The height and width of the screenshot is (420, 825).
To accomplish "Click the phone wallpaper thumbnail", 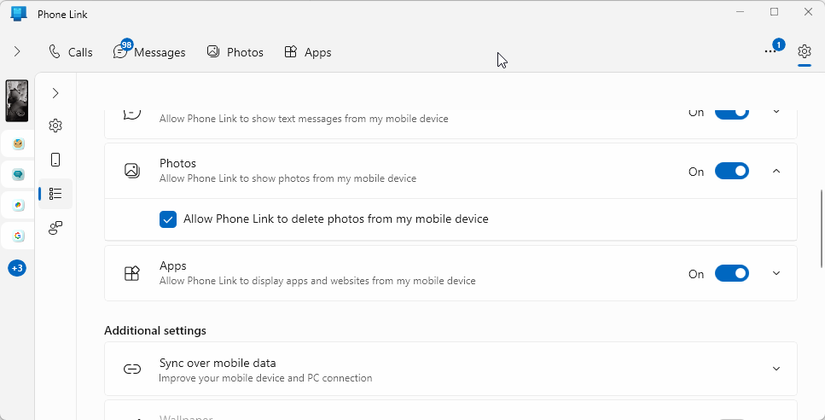I will [x=17, y=100].
